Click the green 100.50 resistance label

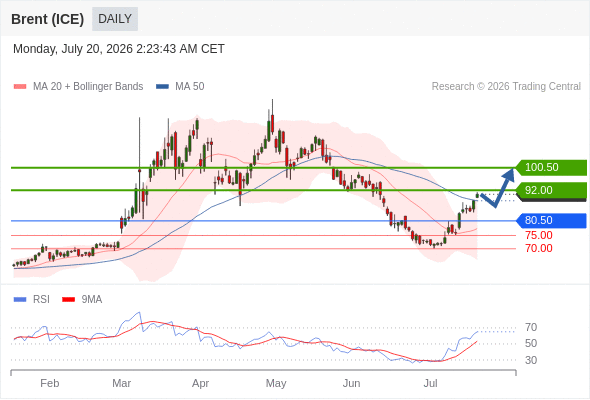550,167
